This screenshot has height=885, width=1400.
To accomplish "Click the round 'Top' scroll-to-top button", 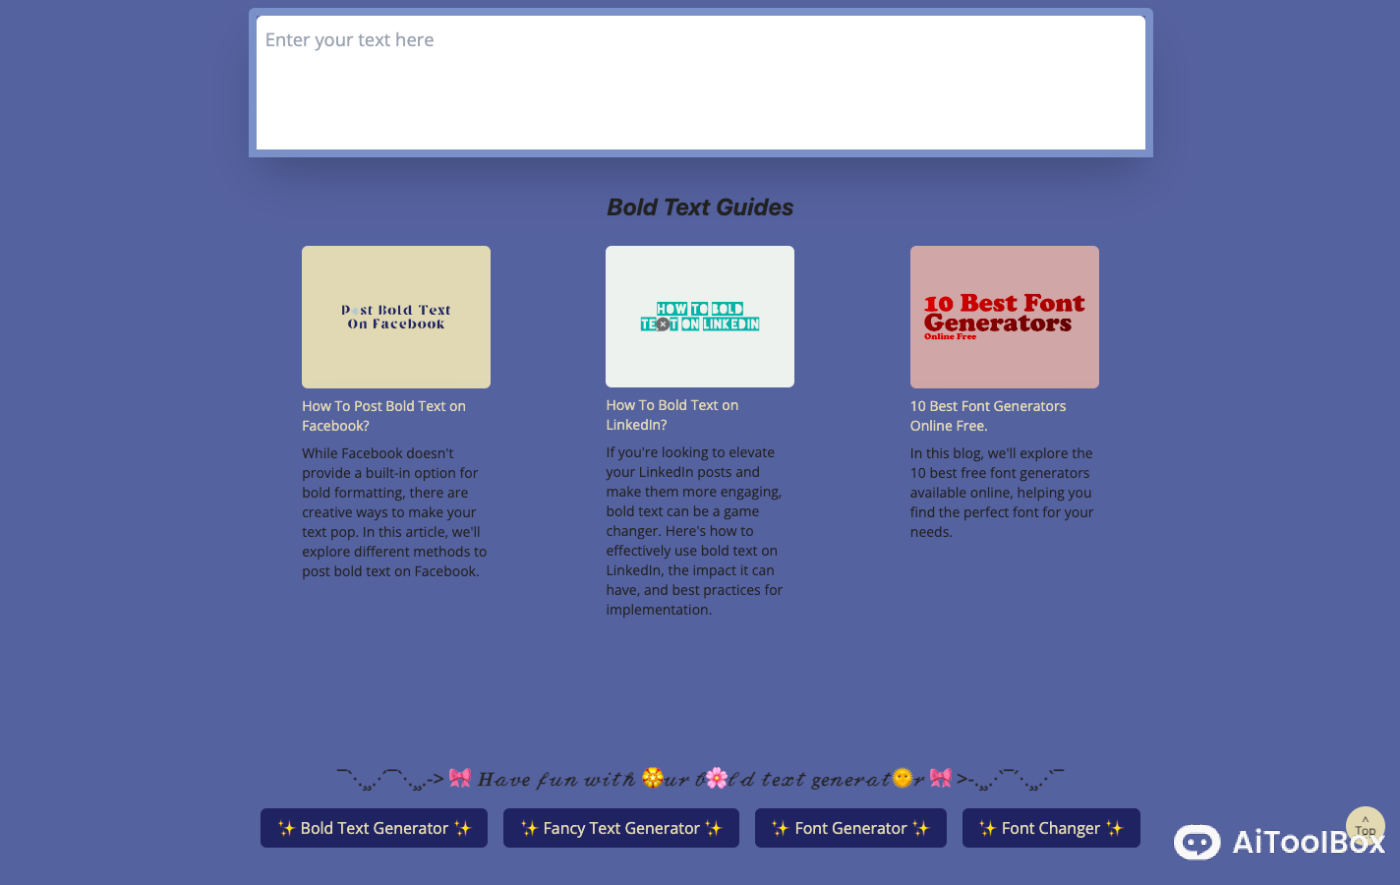I will (x=1365, y=826).
